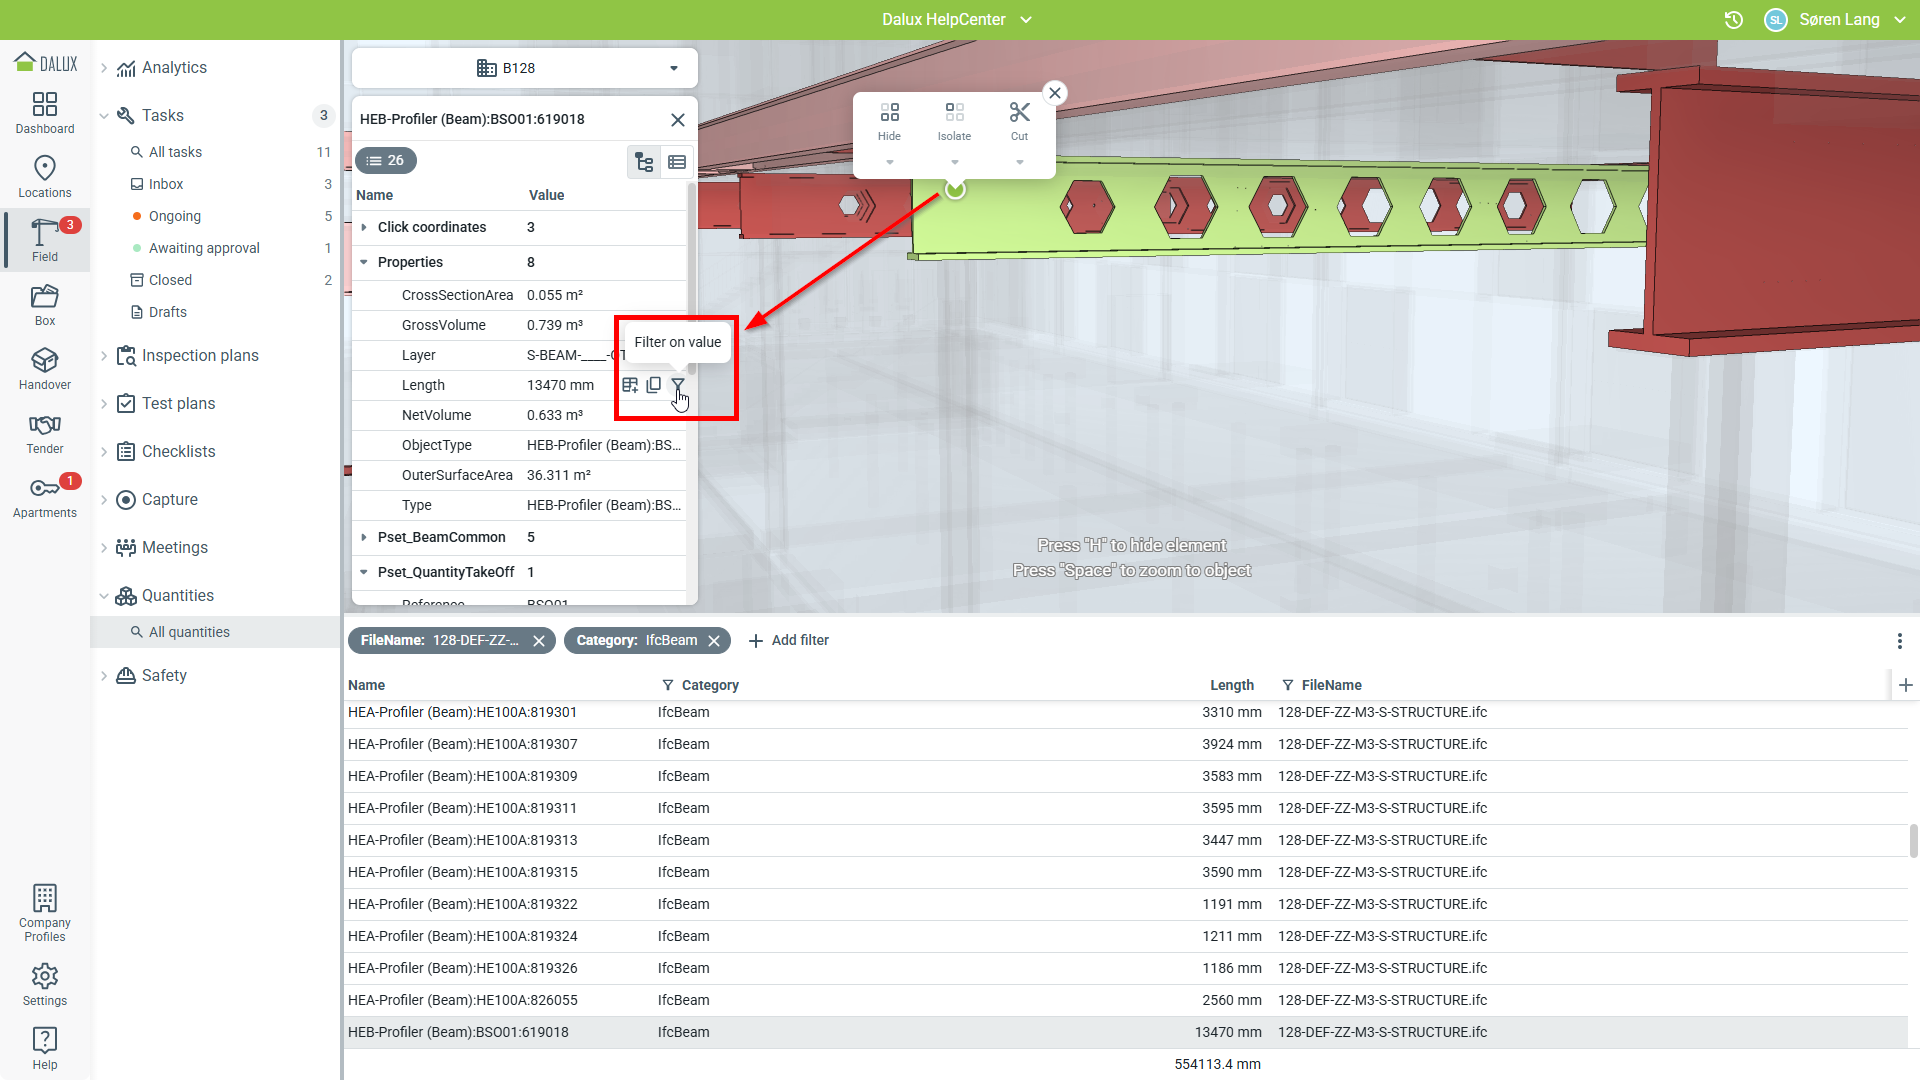Open version history clock icon
The height and width of the screenshot is (1080, 1920).
[1734, 20]
